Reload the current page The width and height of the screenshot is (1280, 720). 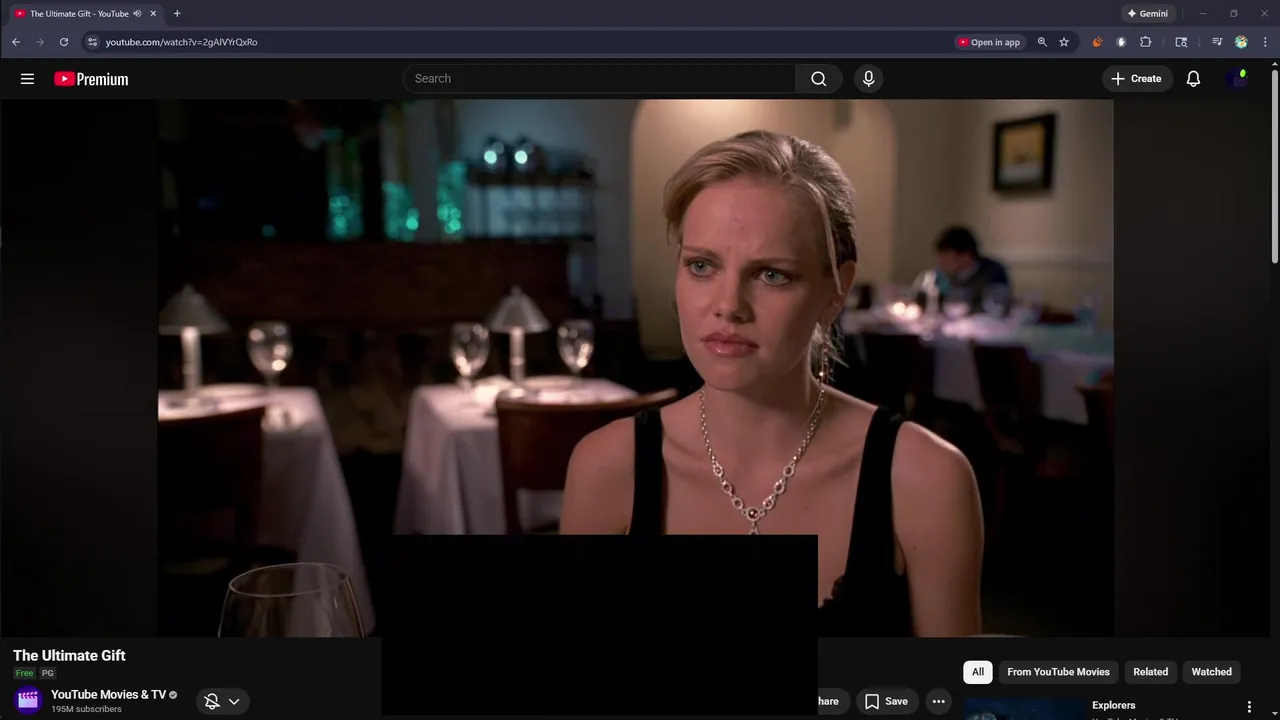64,42
